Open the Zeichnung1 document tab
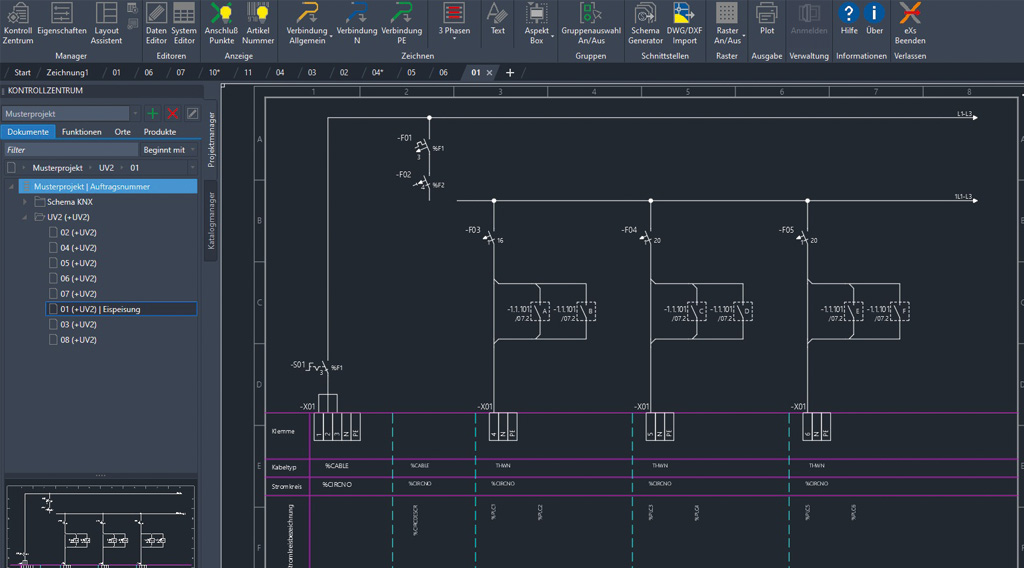The height and width of the screenshot is (568, 1024). [x=67, y=73]
